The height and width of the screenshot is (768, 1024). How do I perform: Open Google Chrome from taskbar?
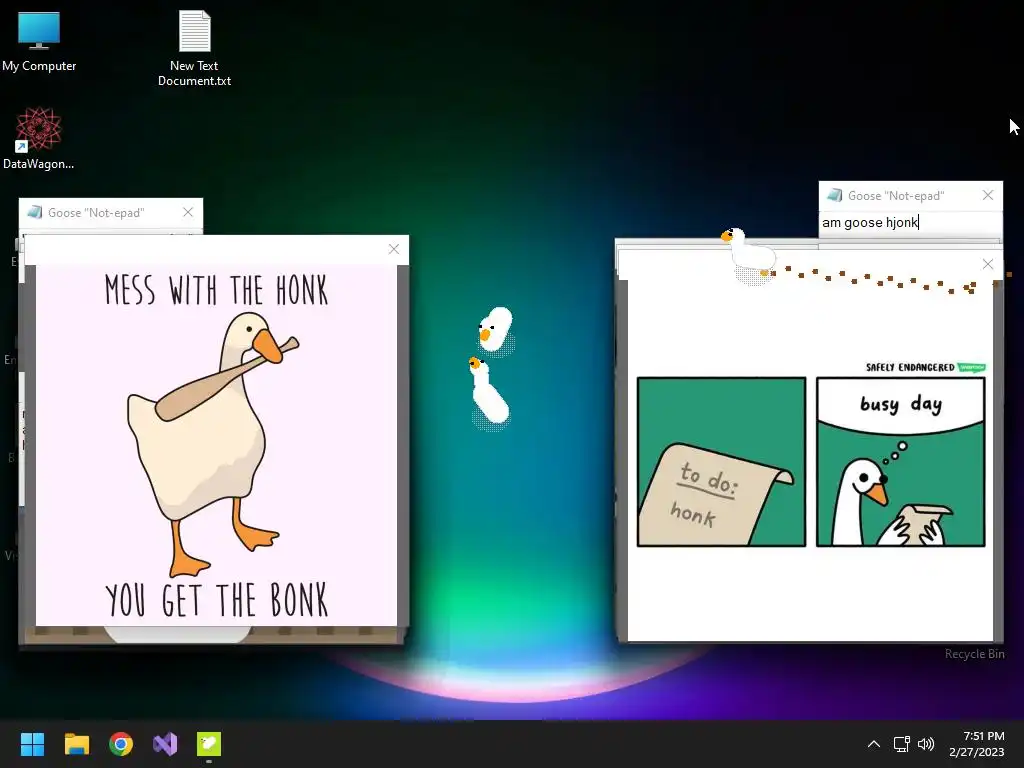(121, 744)
